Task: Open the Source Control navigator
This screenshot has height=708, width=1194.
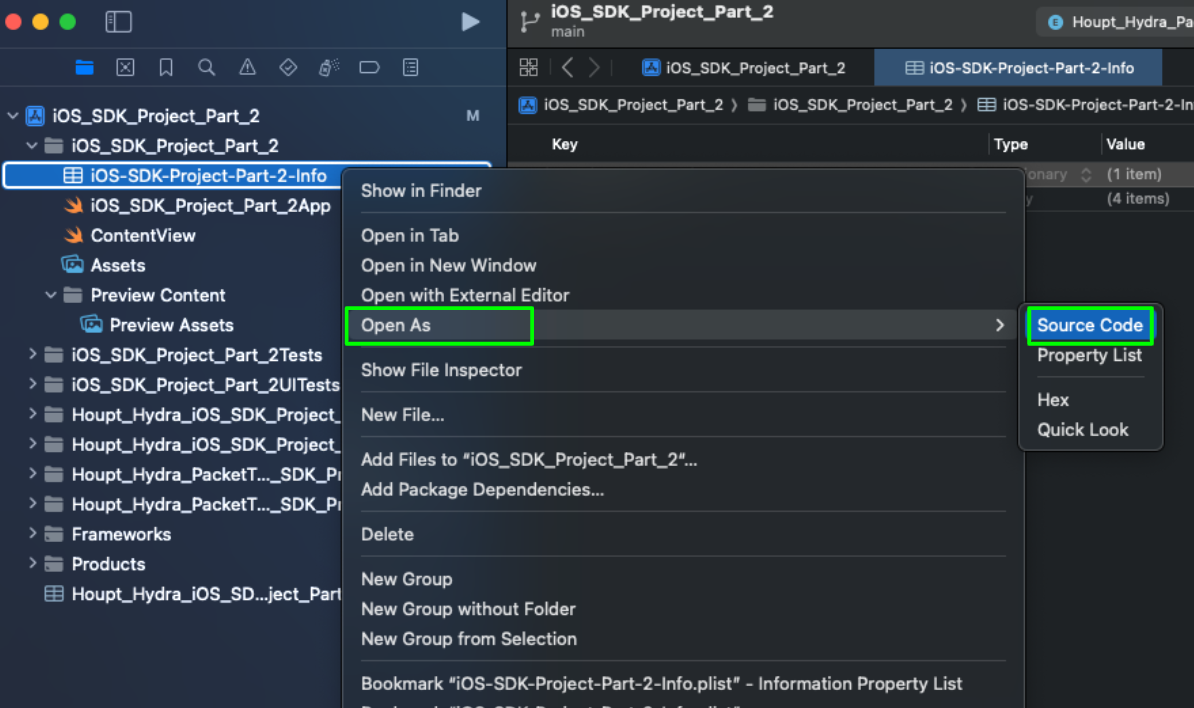Action: [126, 68]
